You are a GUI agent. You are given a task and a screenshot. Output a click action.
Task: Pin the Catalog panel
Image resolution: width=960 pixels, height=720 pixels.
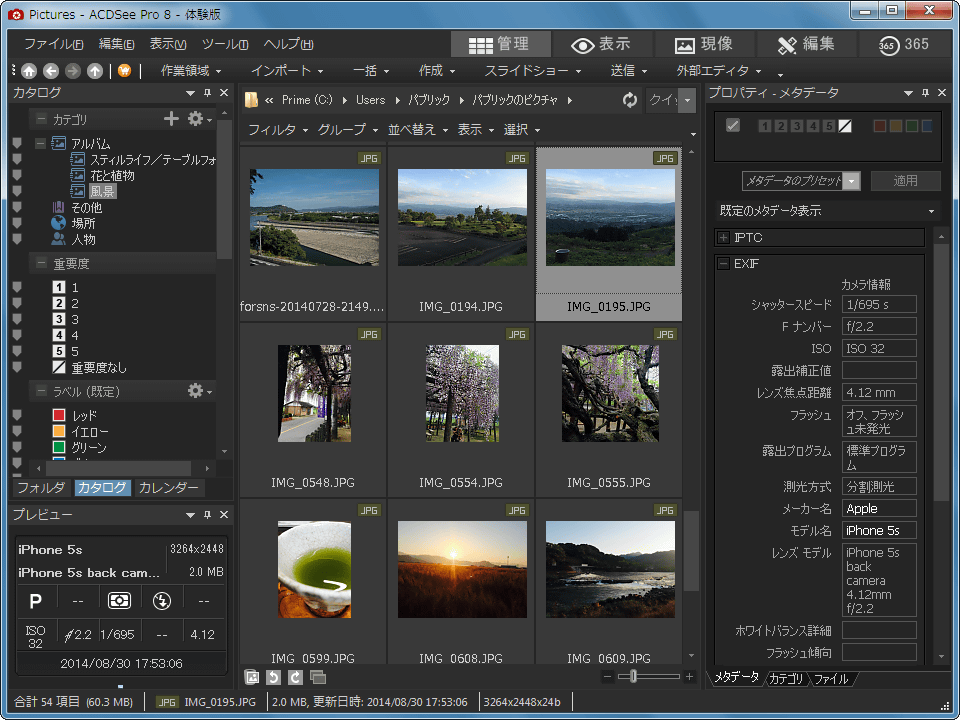(207, 93)
